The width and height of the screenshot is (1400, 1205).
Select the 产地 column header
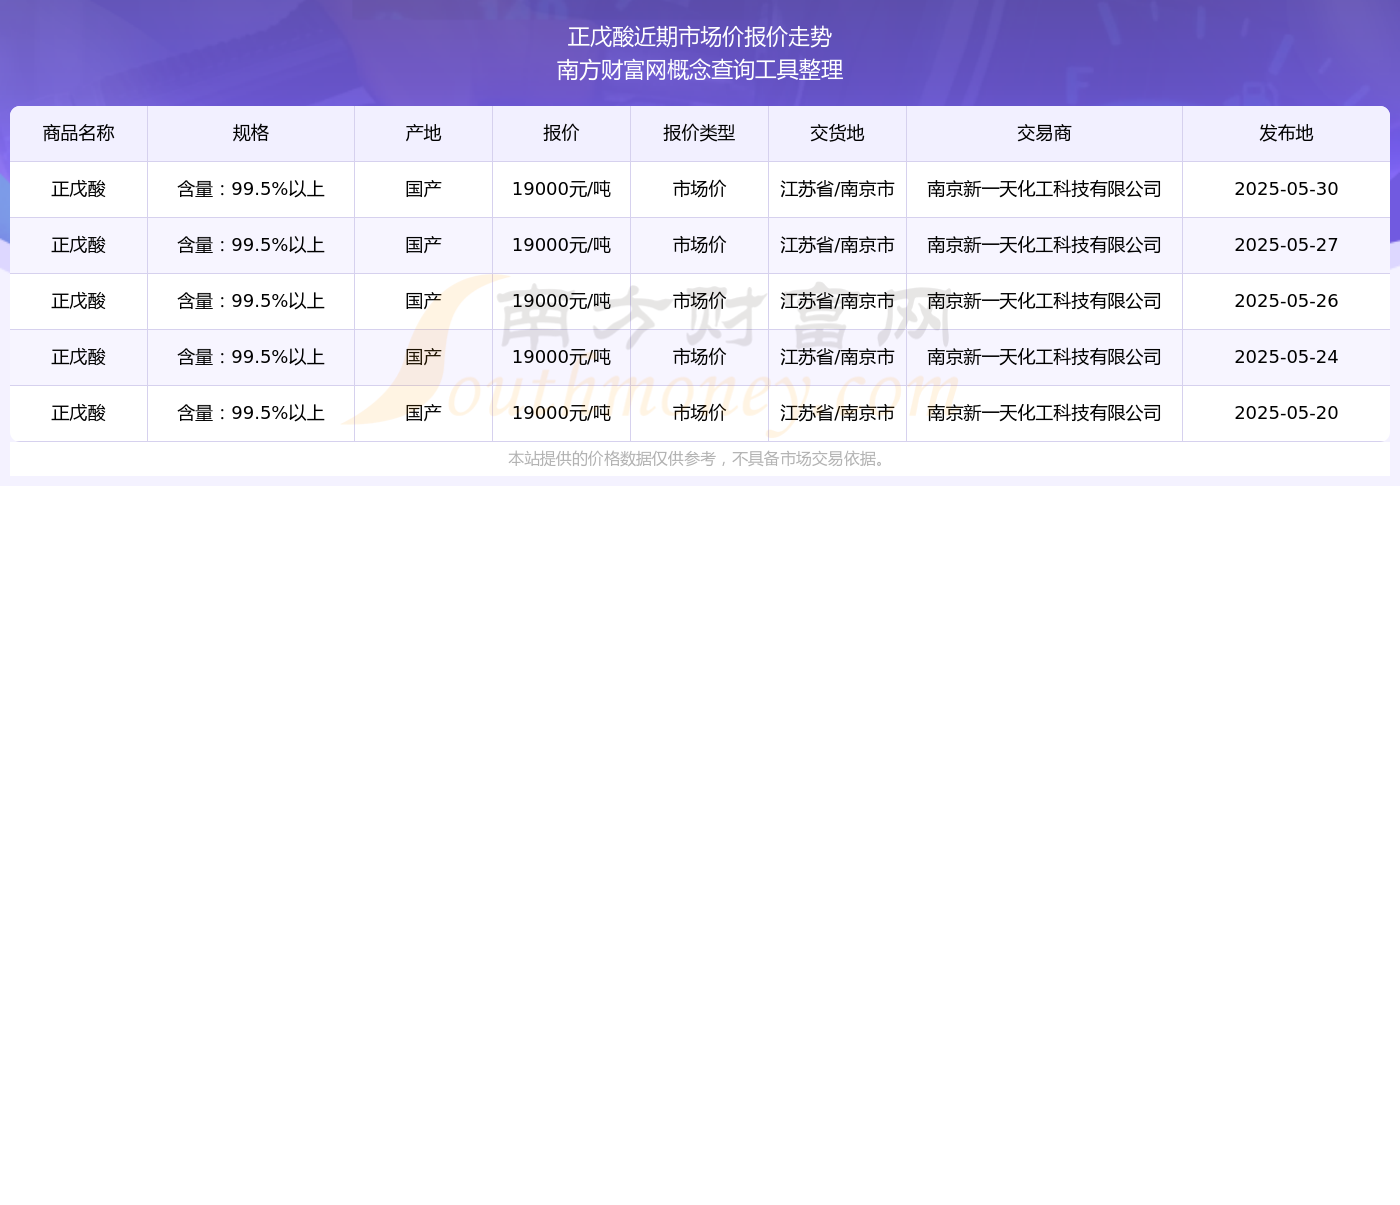pyautogui.click(x=423, y=133)
